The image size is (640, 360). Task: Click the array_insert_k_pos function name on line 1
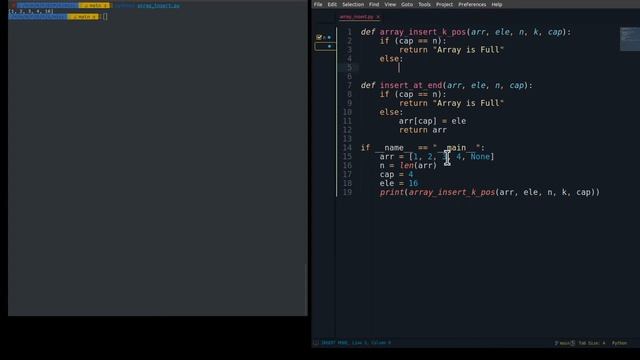pos(423,32)
